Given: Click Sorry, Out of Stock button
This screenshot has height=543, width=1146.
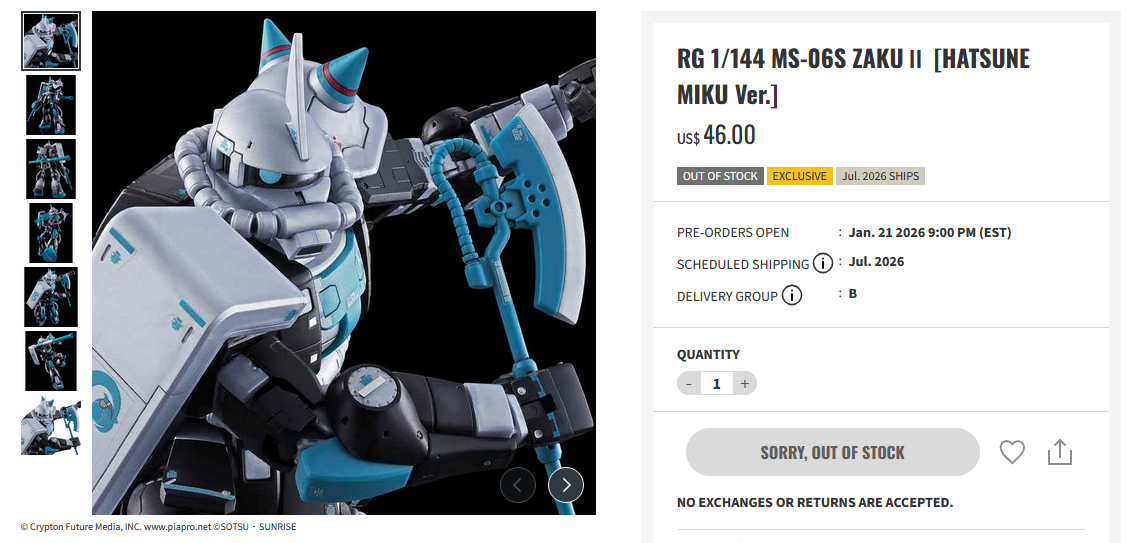Looking at the screenshot, I should [832, 452].
